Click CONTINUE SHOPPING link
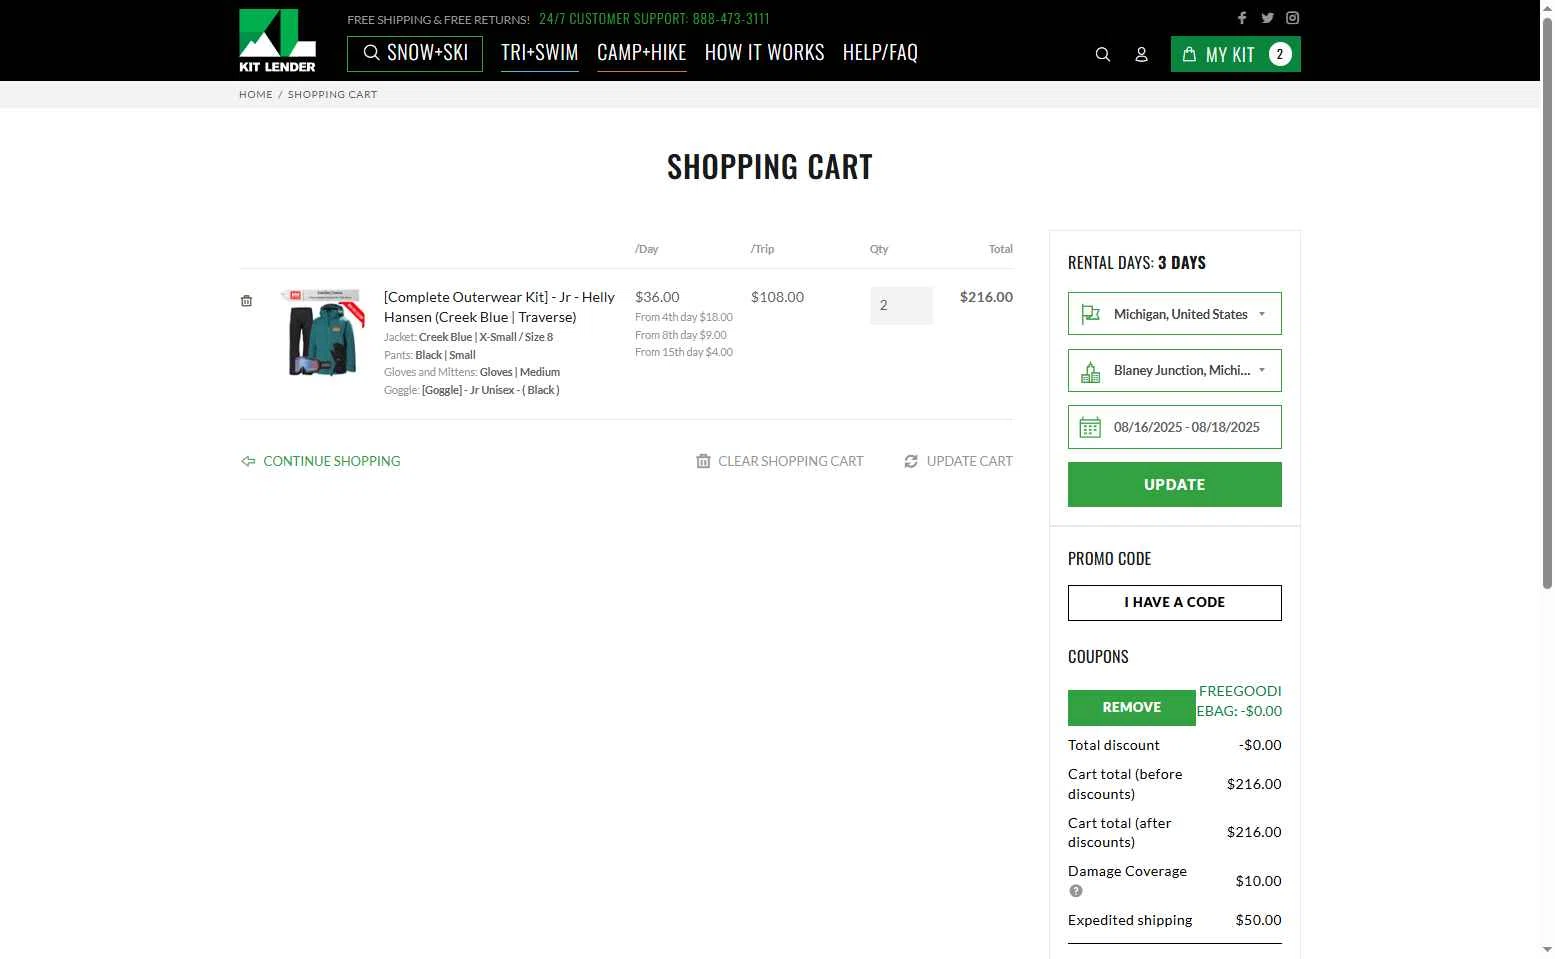 [320, 461]
